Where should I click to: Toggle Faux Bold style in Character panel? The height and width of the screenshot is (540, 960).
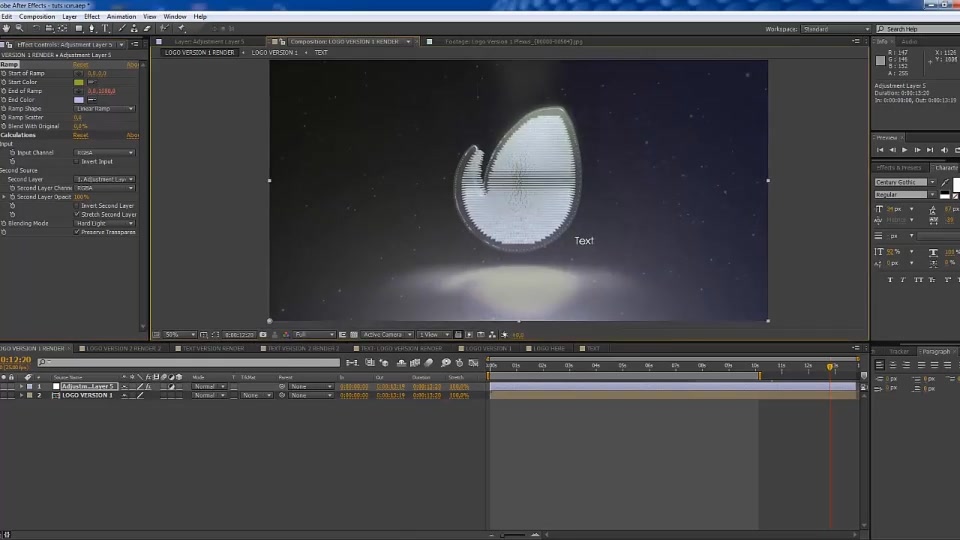(x=890, y=279)
